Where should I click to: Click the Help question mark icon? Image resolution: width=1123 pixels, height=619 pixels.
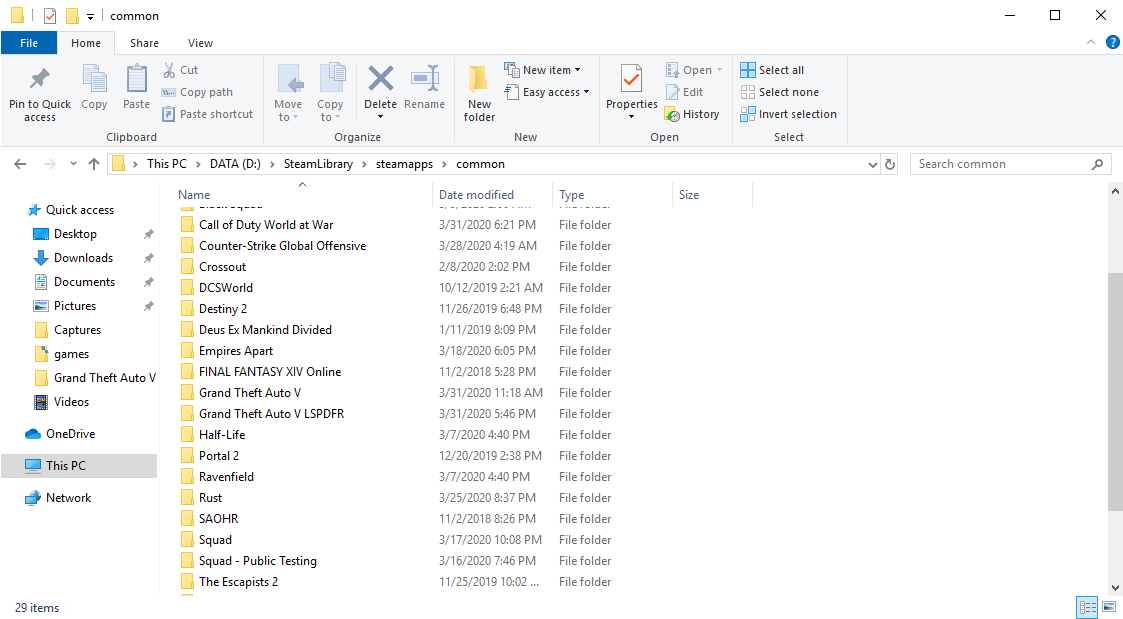click(x=1112, y=43)
